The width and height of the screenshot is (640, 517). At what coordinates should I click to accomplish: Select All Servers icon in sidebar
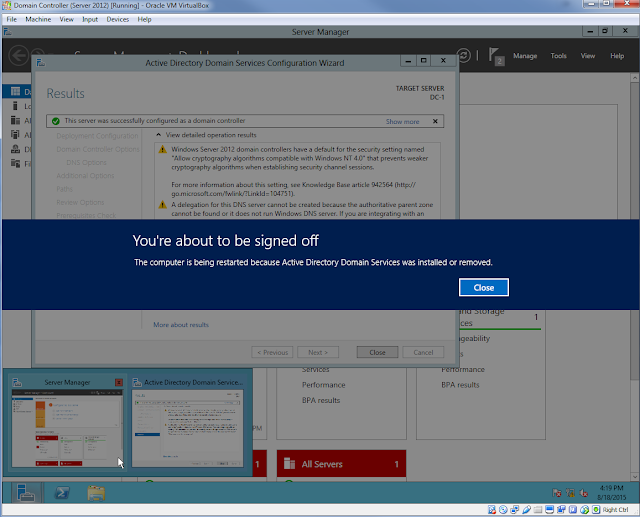click(x=16, y=120)
